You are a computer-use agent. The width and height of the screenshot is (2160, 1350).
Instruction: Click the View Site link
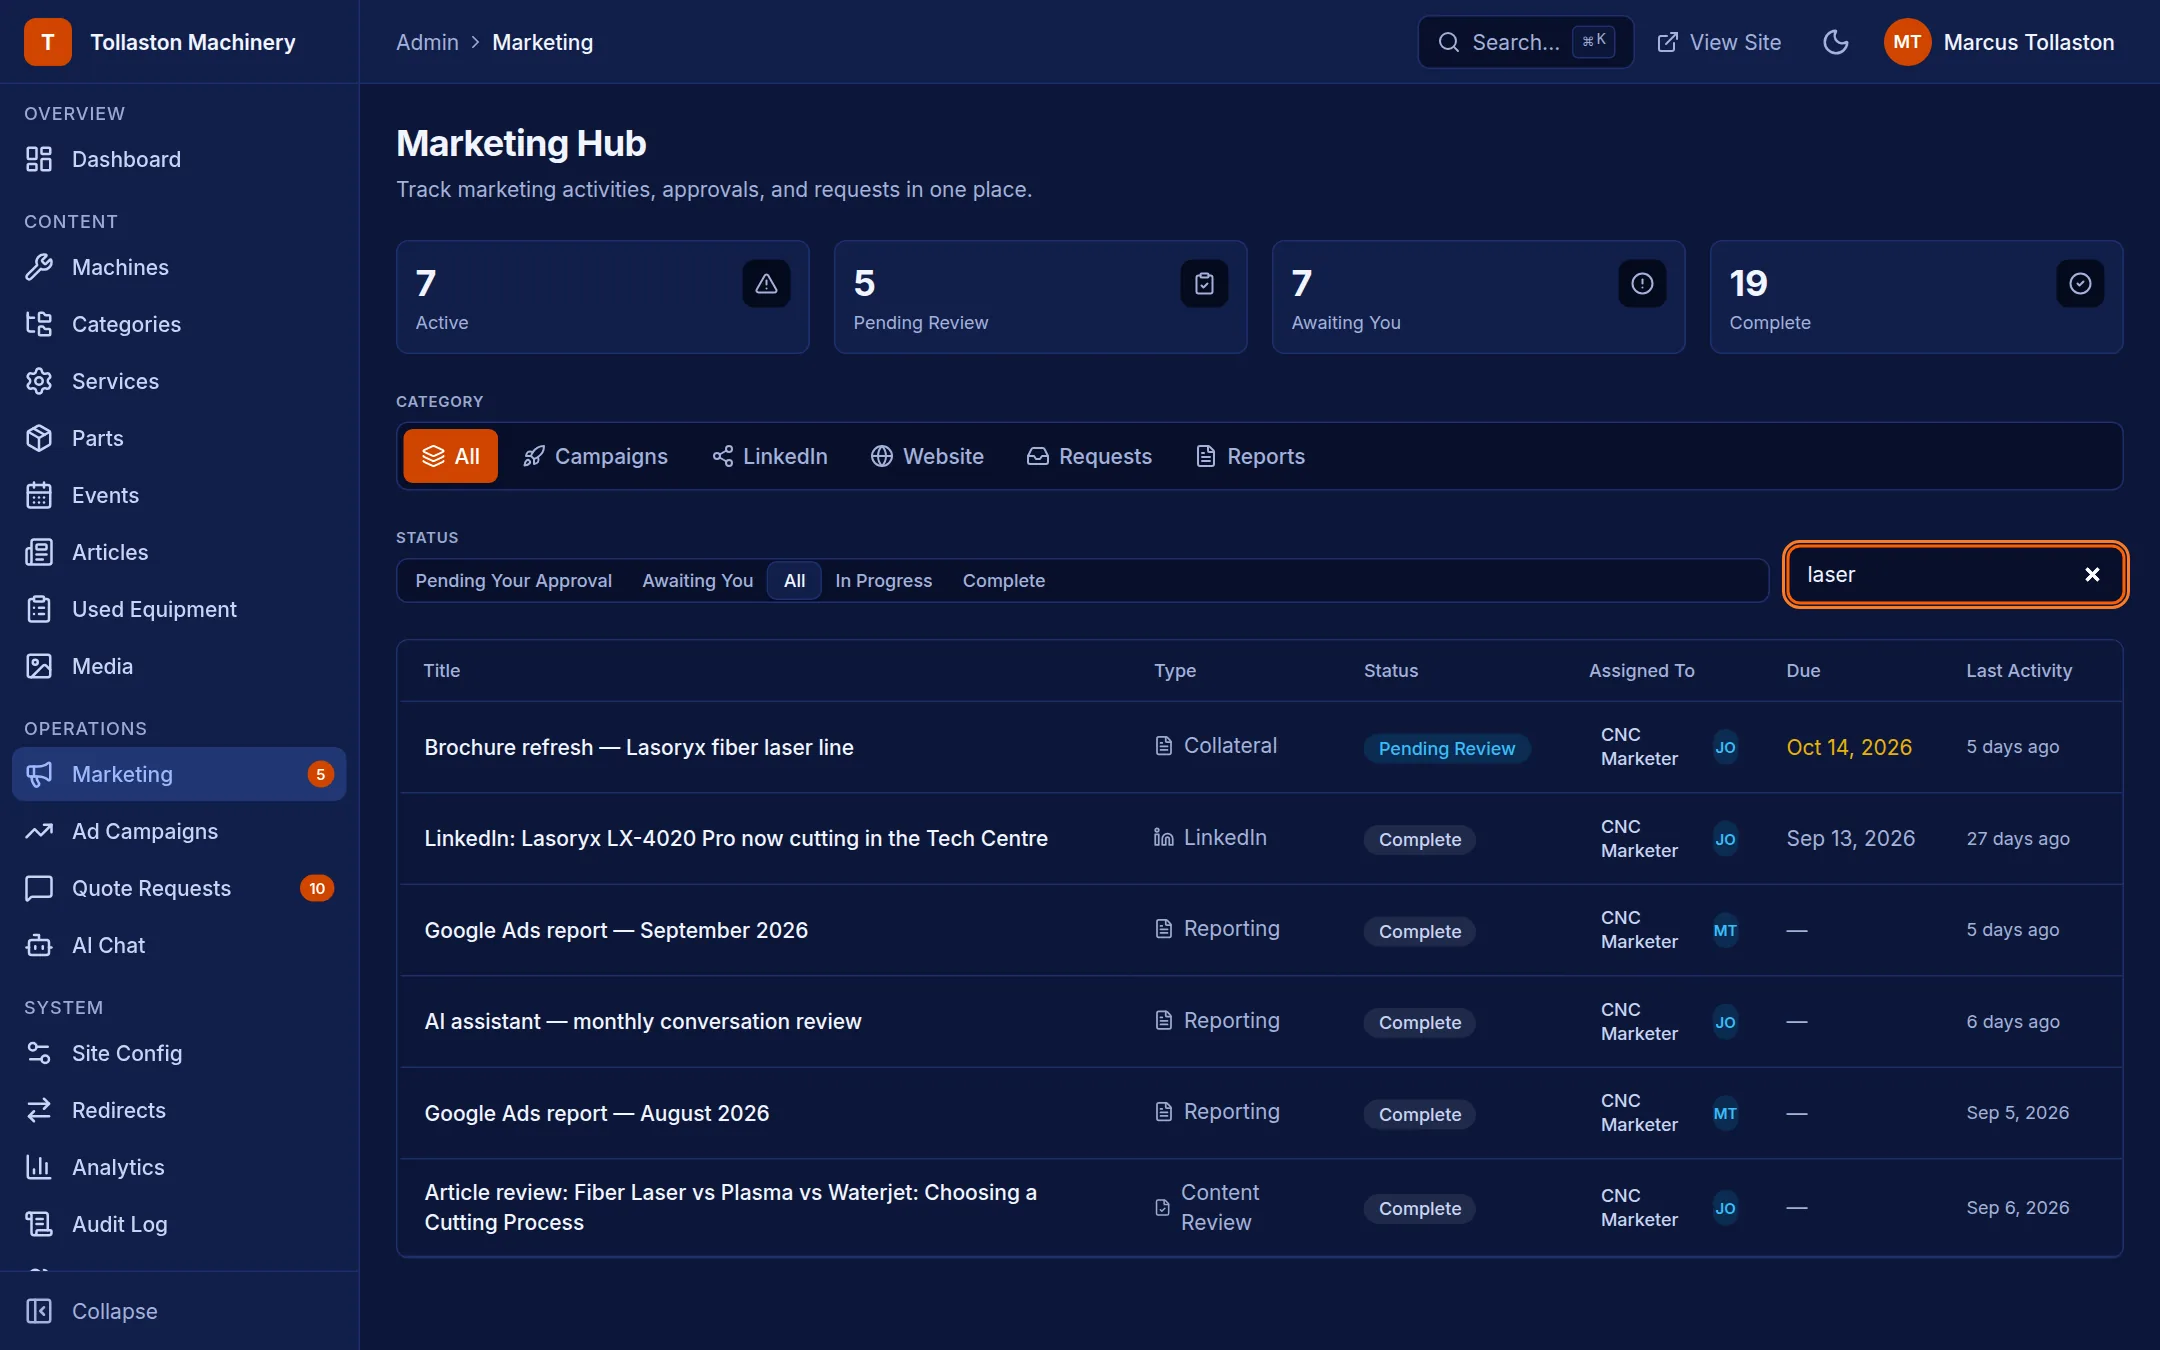pos(1719,42)
